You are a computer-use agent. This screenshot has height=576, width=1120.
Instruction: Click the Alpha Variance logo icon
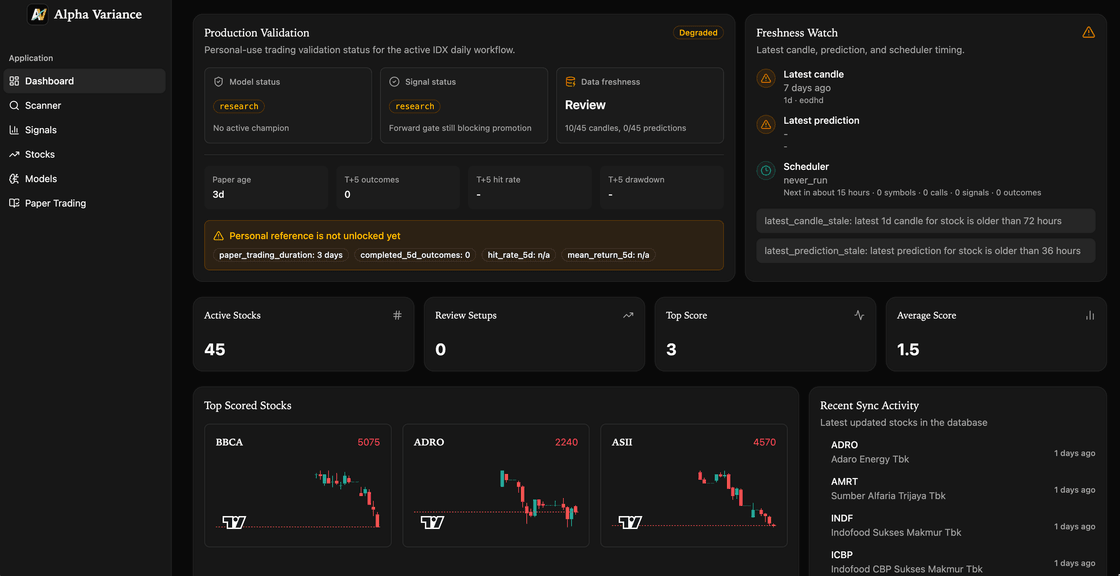[37, 14]
